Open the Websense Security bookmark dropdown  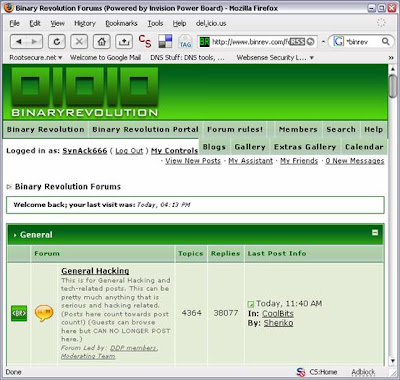click(x=275, y=58)
